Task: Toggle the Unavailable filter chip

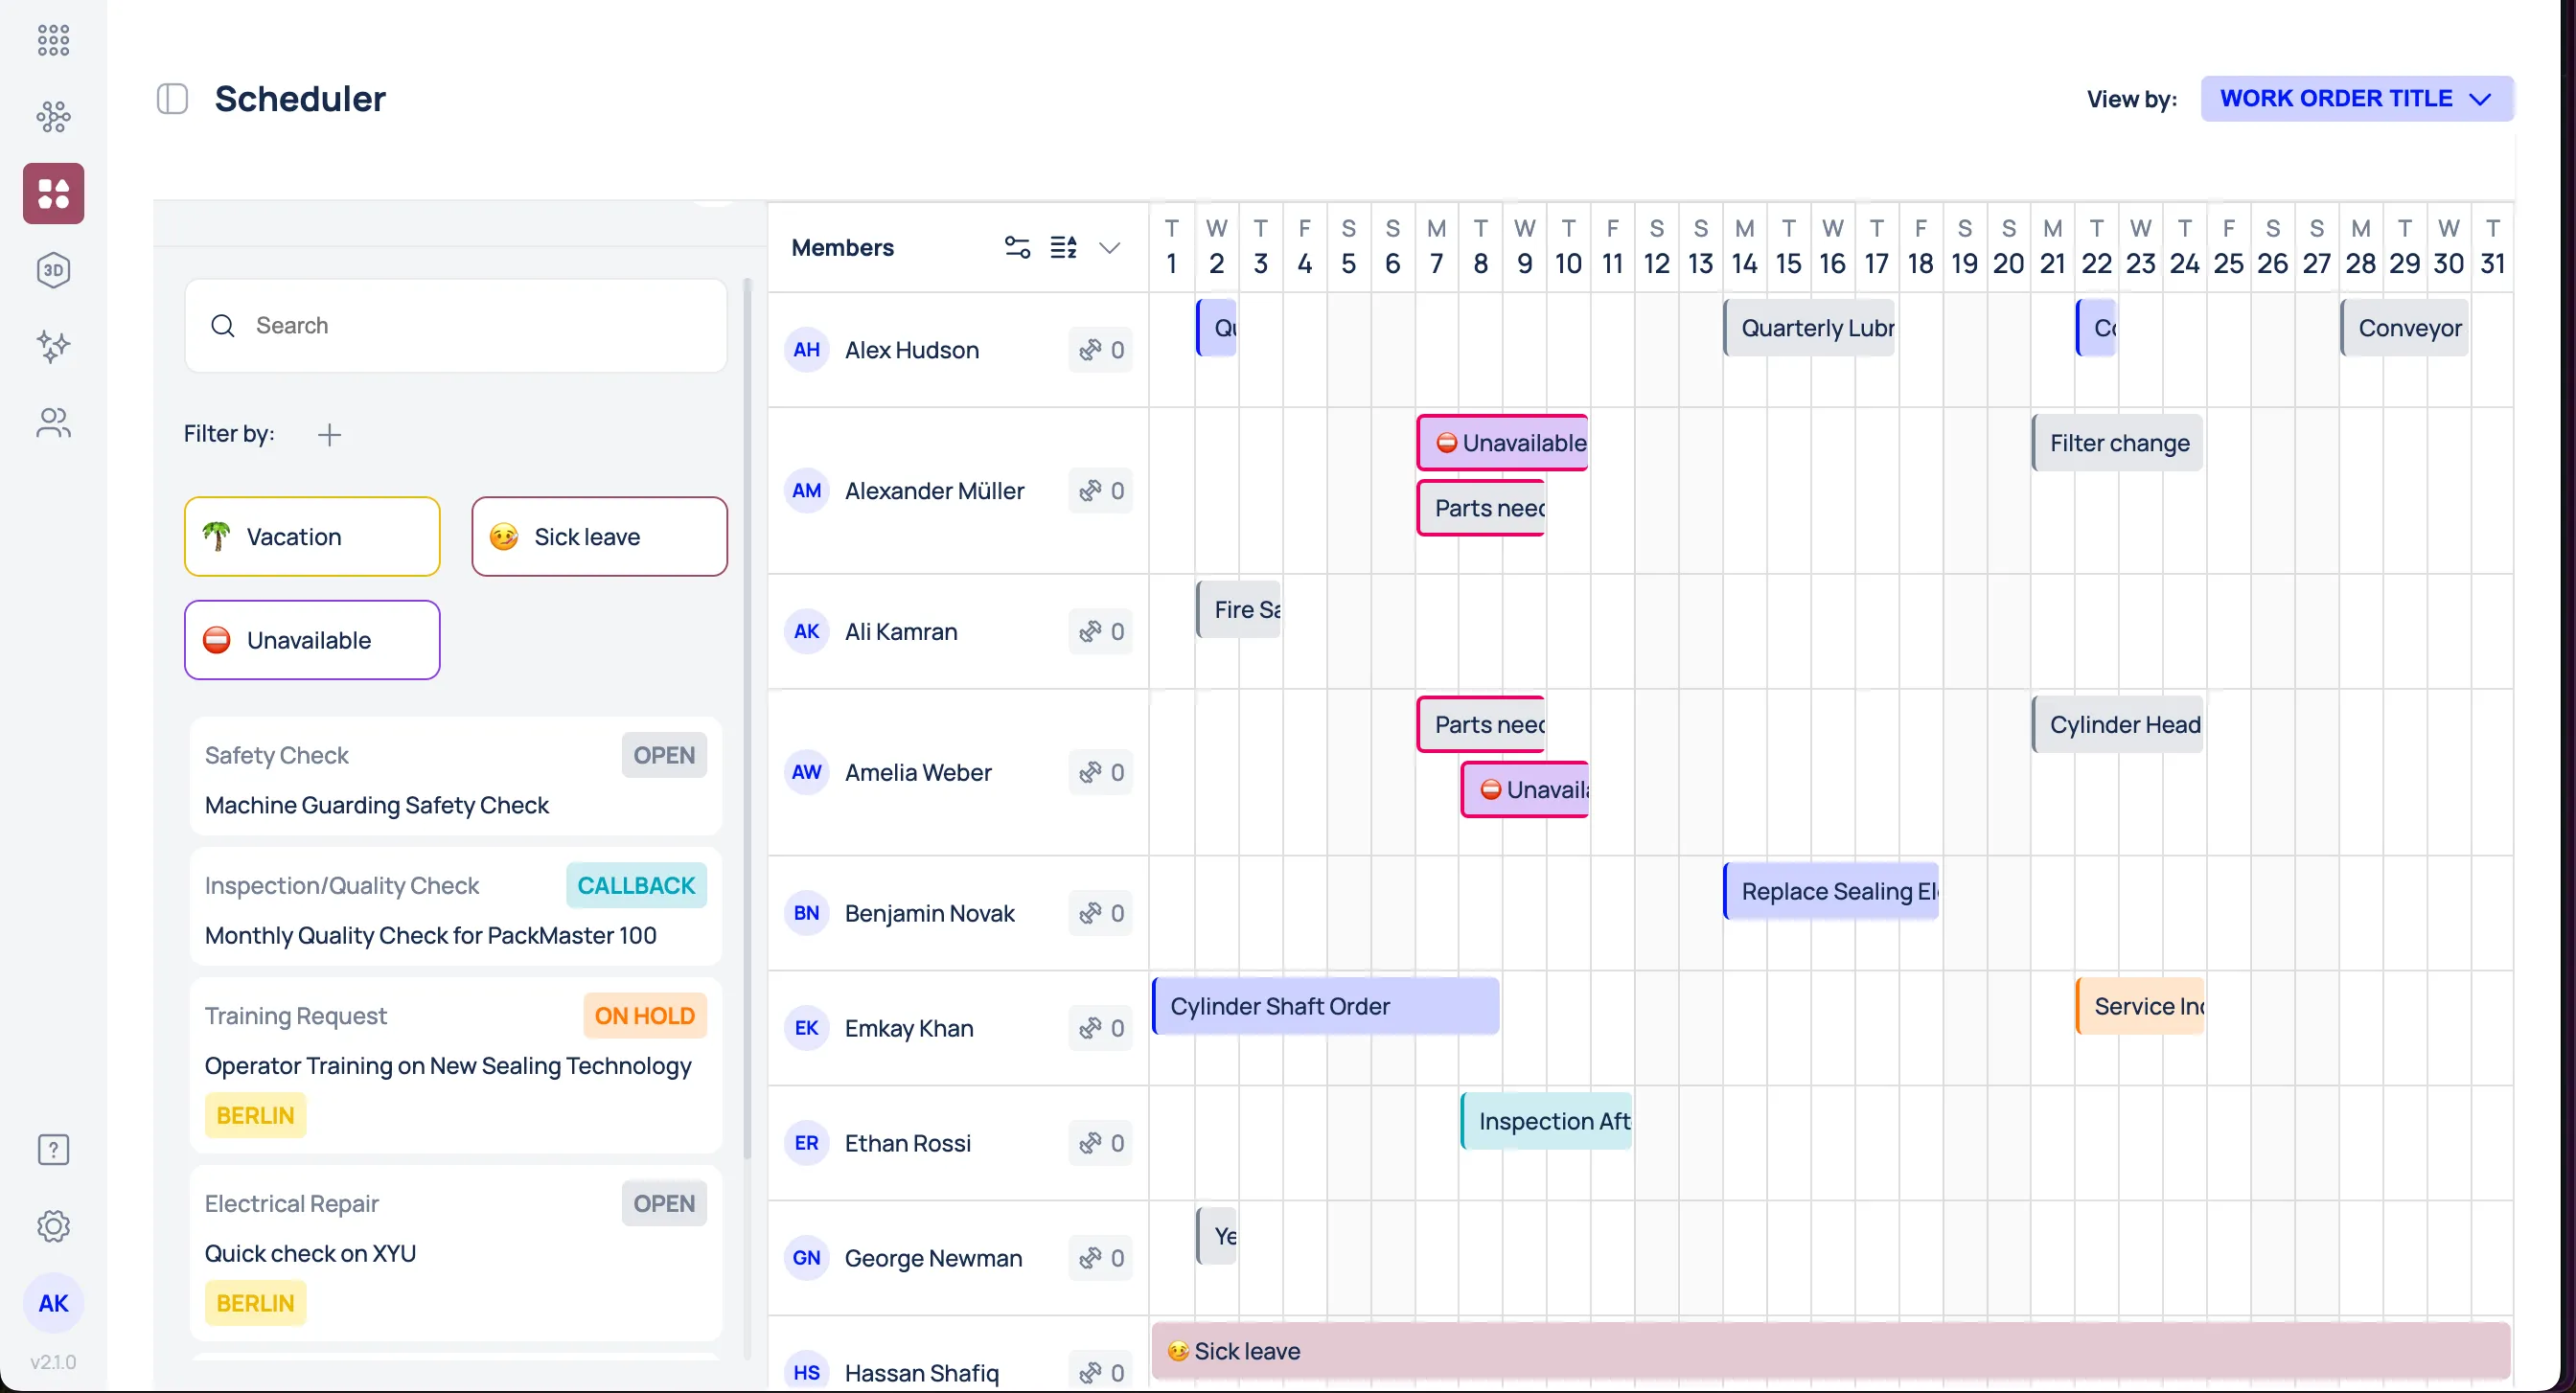Action: tap(312, 640)
